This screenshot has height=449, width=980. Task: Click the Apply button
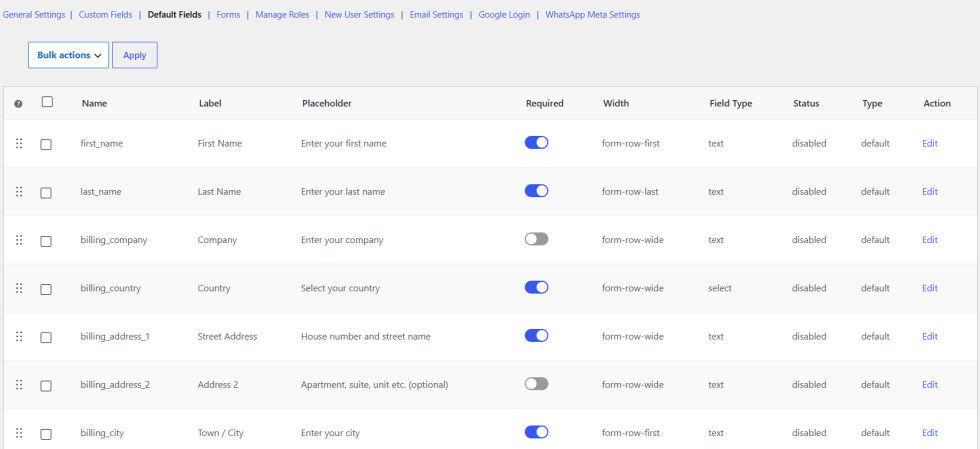pos(135,55)
